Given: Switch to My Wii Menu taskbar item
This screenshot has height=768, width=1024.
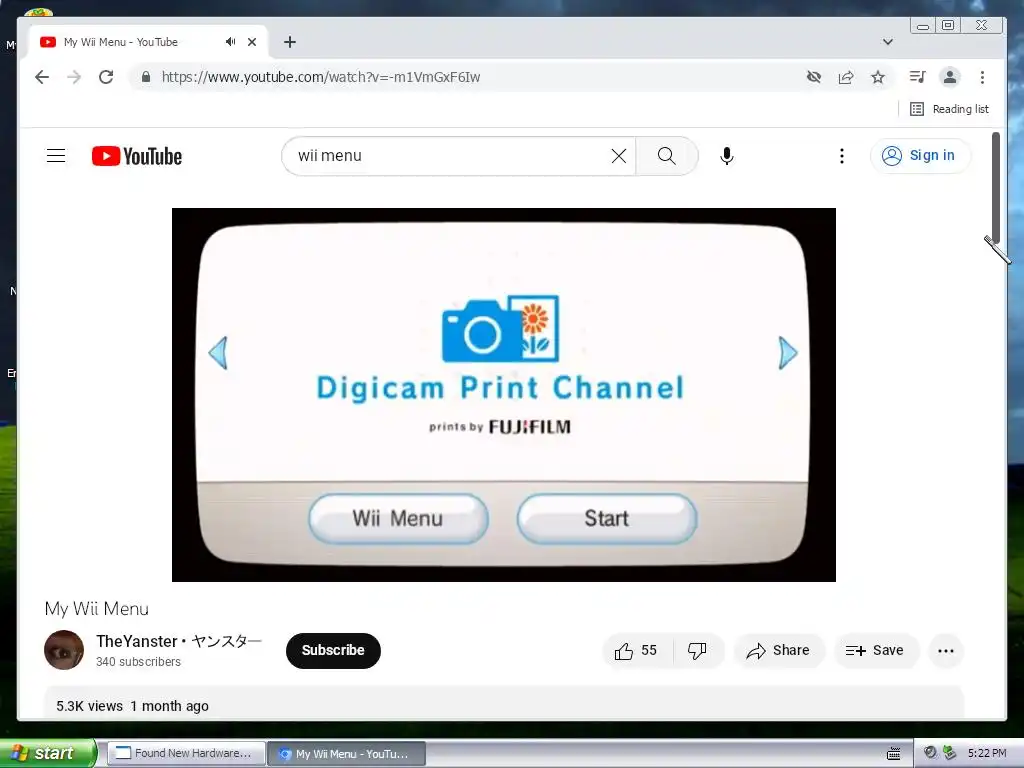Looking at the screenshot, I should point(347,754).
